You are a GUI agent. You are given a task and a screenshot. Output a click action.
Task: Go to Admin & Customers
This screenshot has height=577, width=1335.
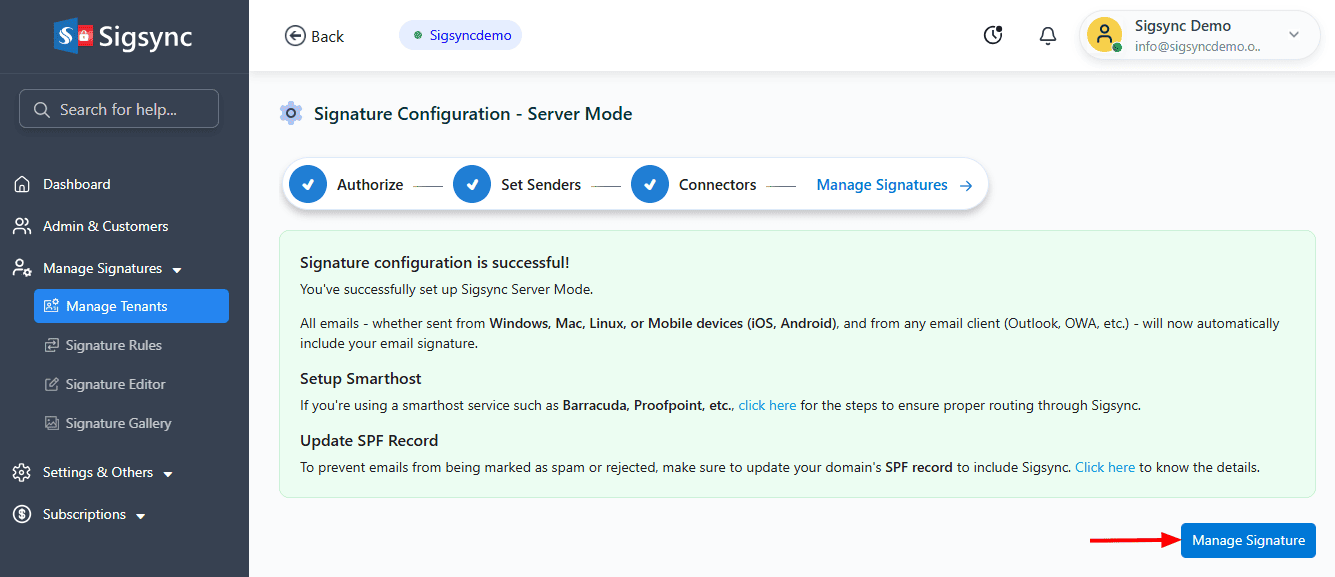click(x=105, y=226)
